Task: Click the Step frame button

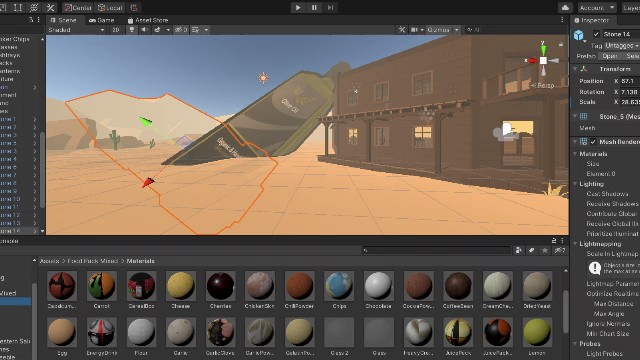Action: click(330, 7)
